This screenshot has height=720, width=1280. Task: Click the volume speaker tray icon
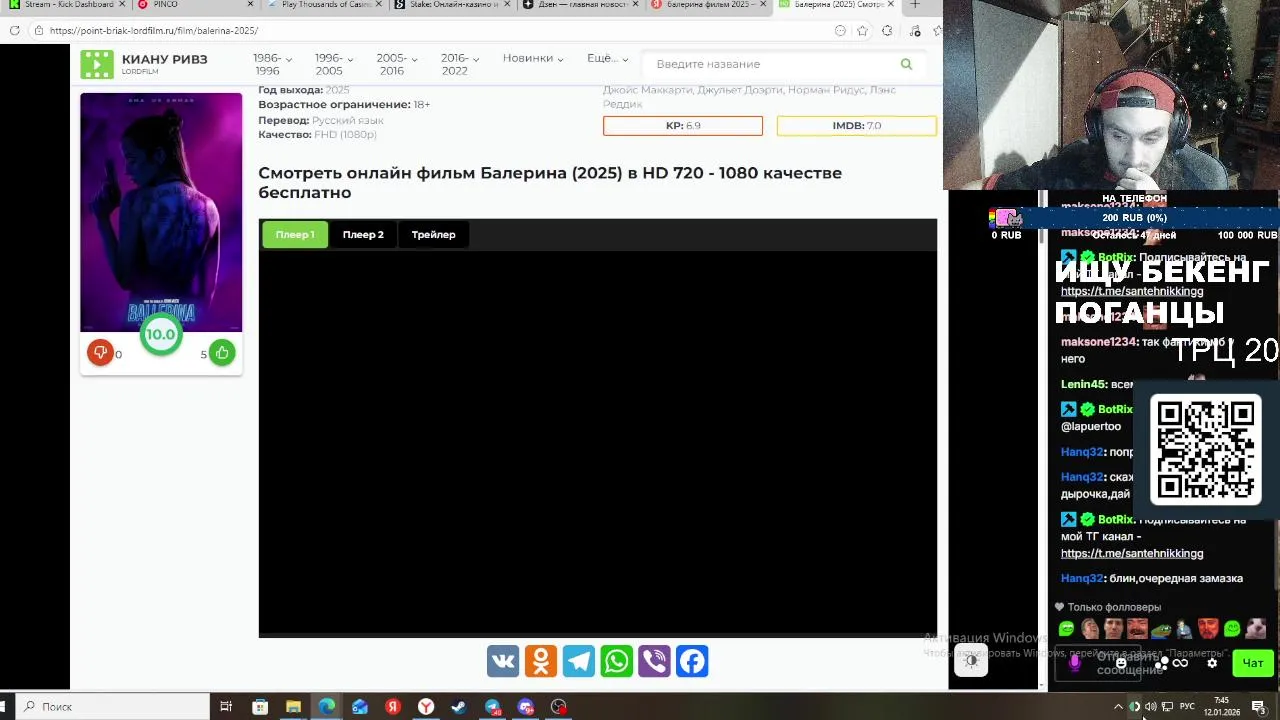click(1151, 707)
